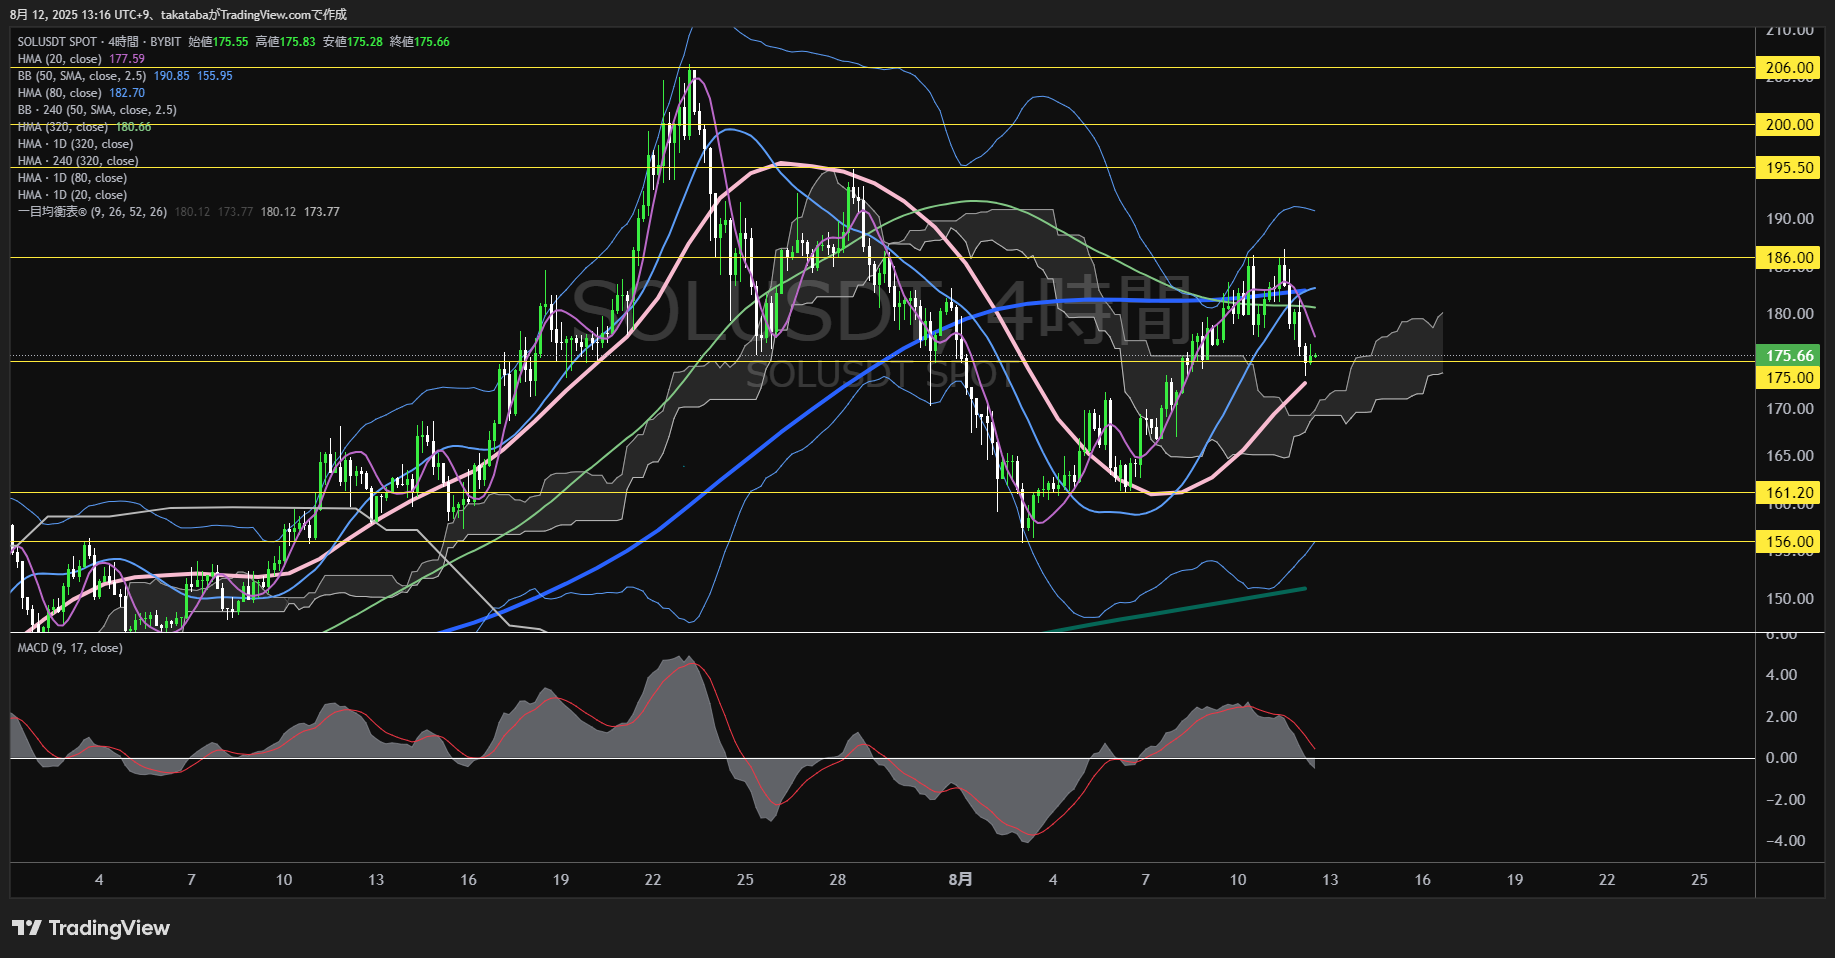Click the 206.00 yellow price label
The image size is (1835, 958).
[1789, 68]
